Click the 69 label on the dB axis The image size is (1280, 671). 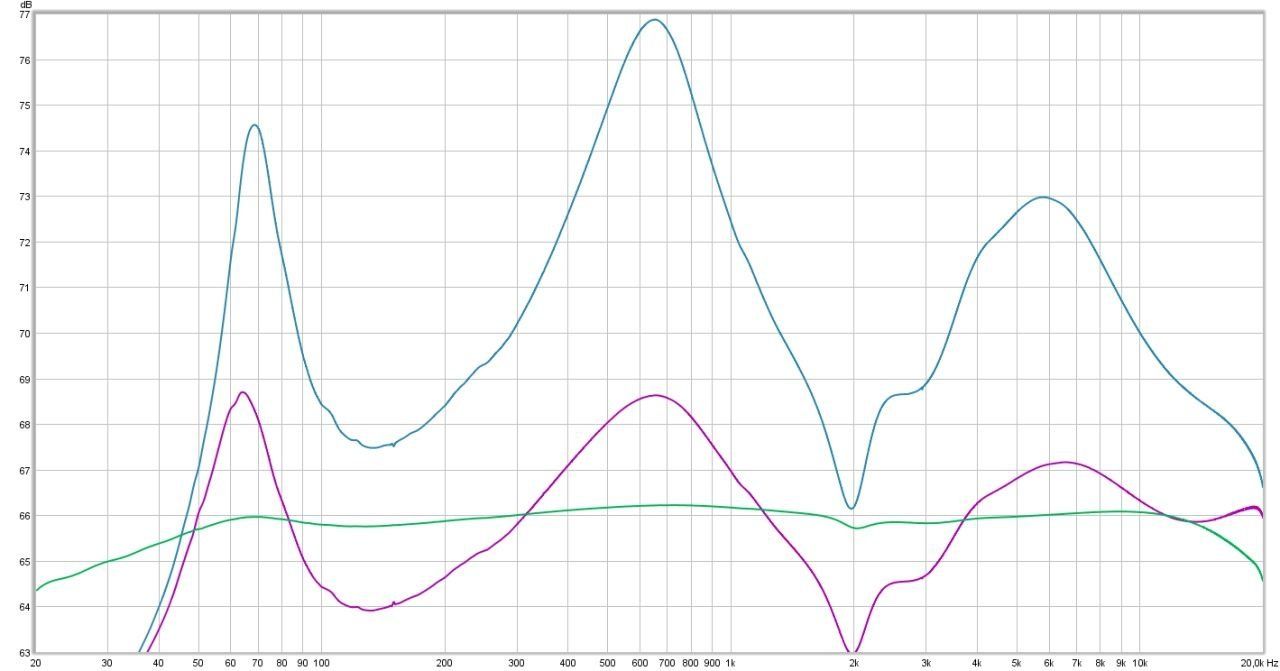point(25,380)
